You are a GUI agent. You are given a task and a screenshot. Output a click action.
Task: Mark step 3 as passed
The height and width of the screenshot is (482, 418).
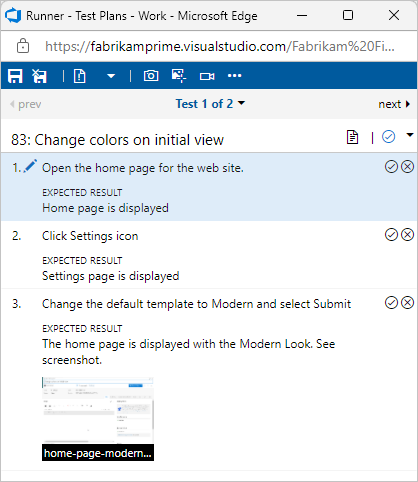click(391, 303)
